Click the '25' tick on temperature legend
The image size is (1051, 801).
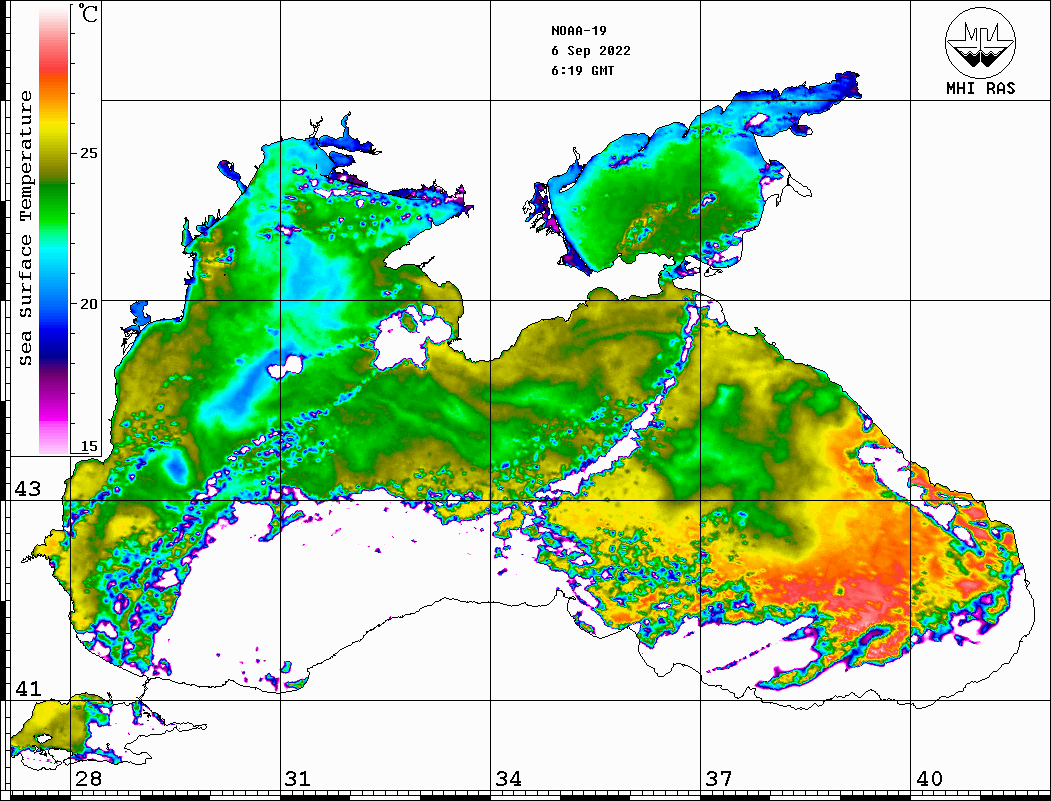pyautogui.click(x=88, y=153)
